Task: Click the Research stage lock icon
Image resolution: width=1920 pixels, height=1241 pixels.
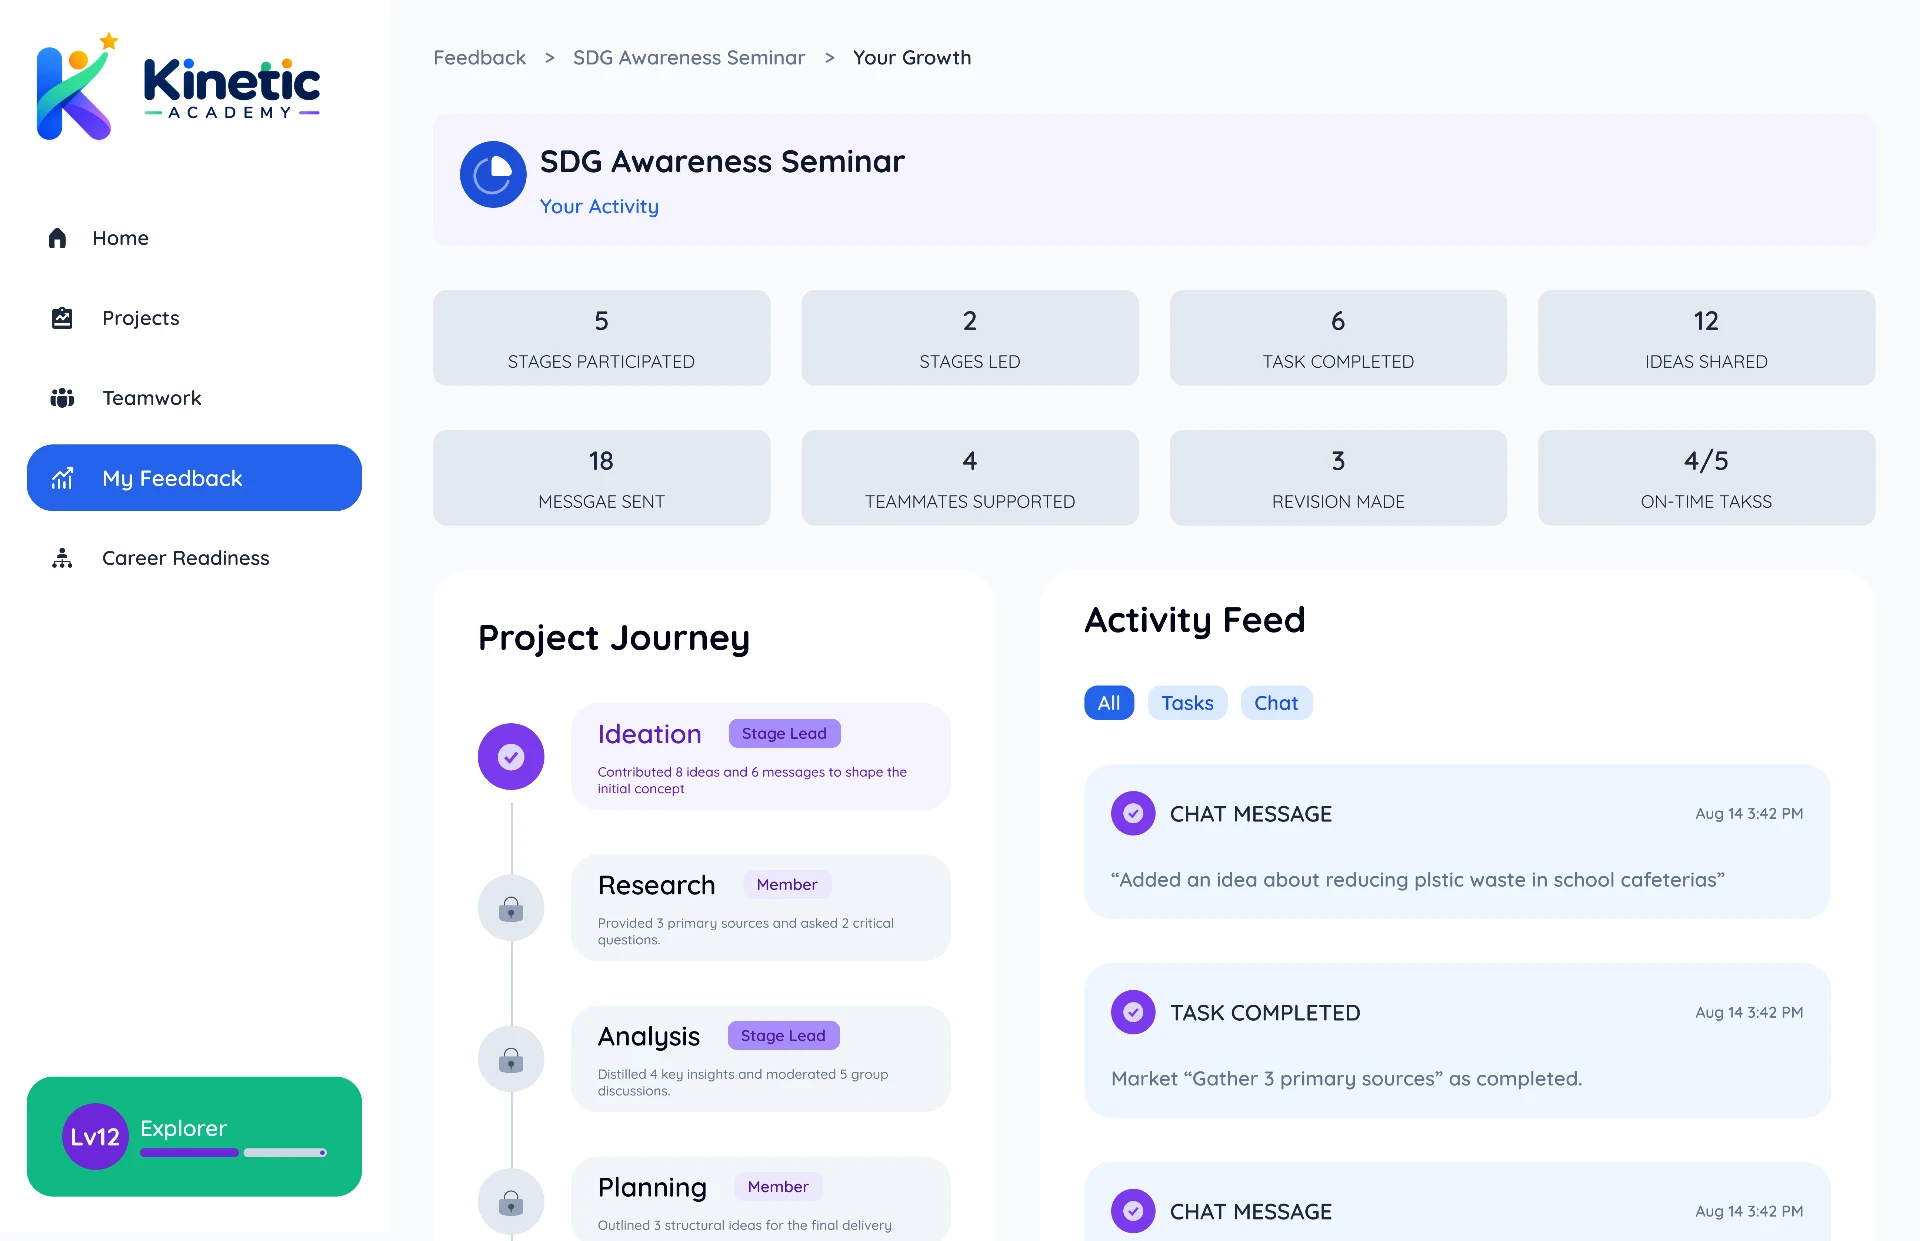Action: tap(511, 908)
